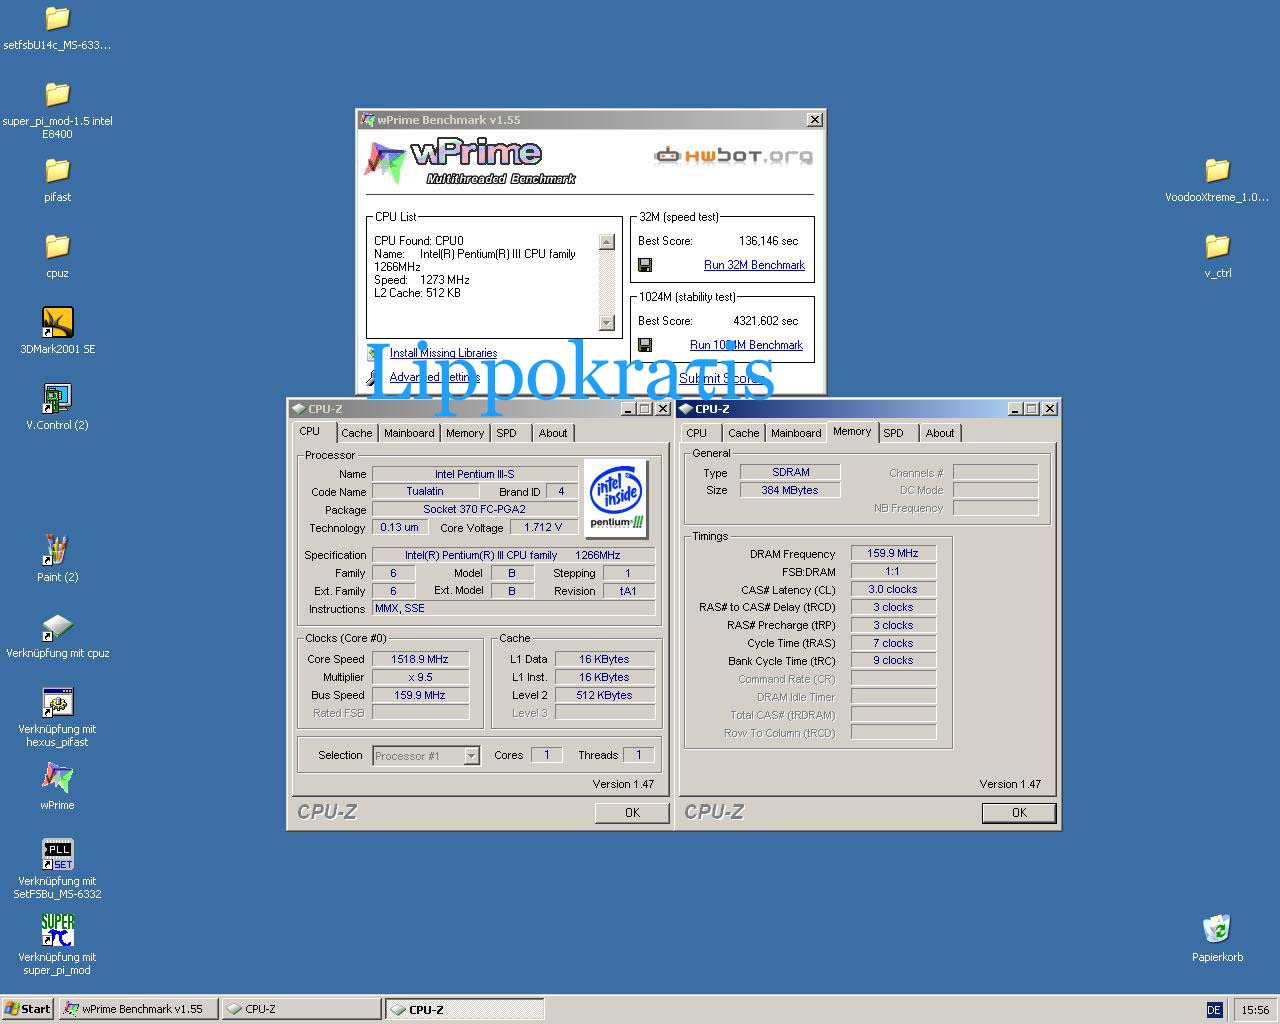1280x1024 pixels.
Task: Switch to wPrime Benchmark v1.55 taskbar button
Action: tap(138, 1009)
